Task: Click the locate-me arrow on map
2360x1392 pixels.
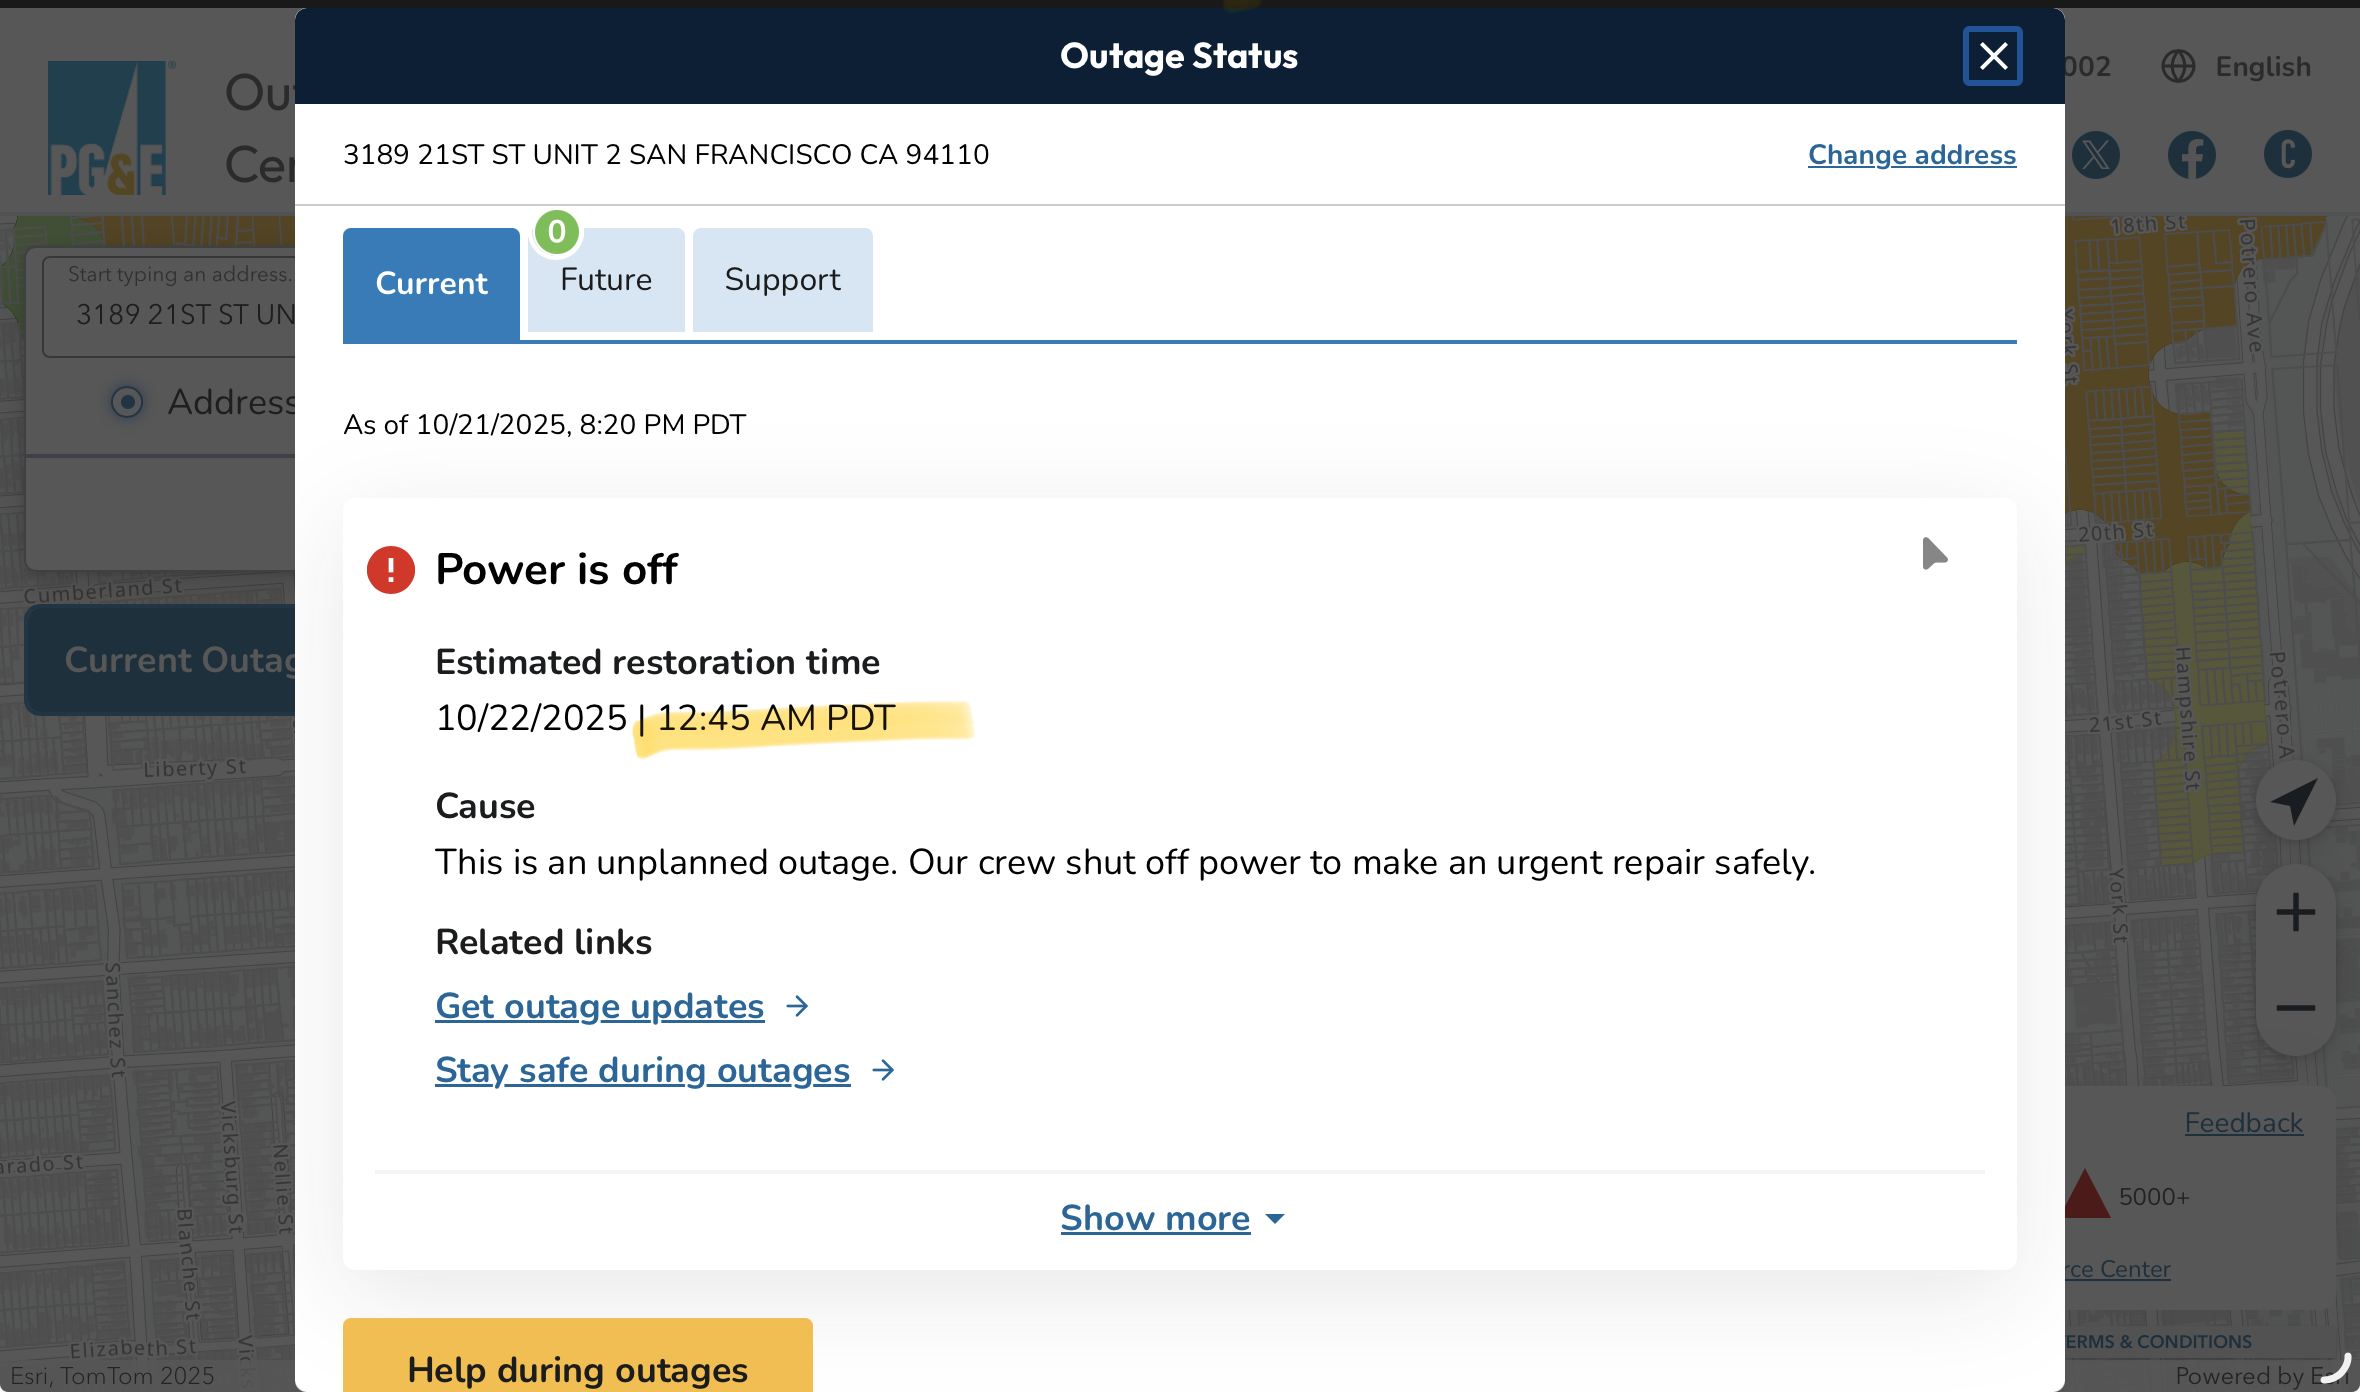Action: 2295,800
